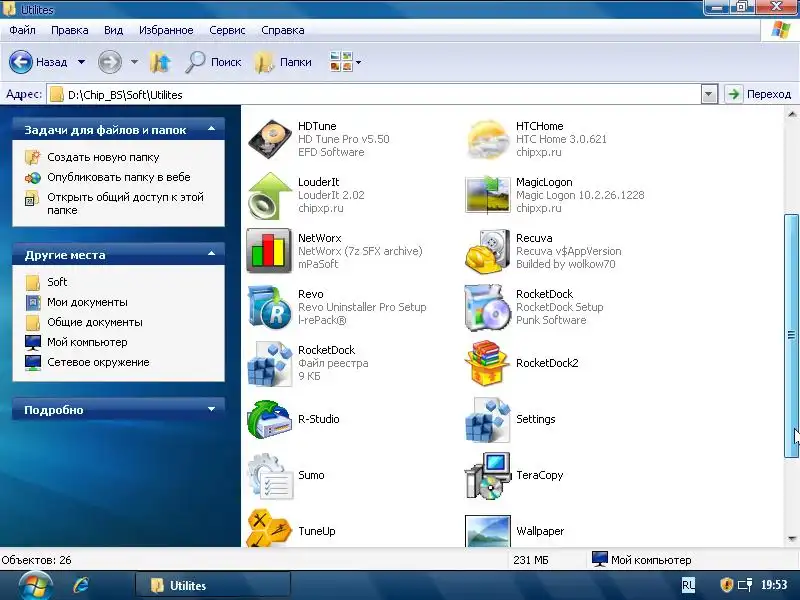Click the TeraCopy file name label

(x=539, y=475)
